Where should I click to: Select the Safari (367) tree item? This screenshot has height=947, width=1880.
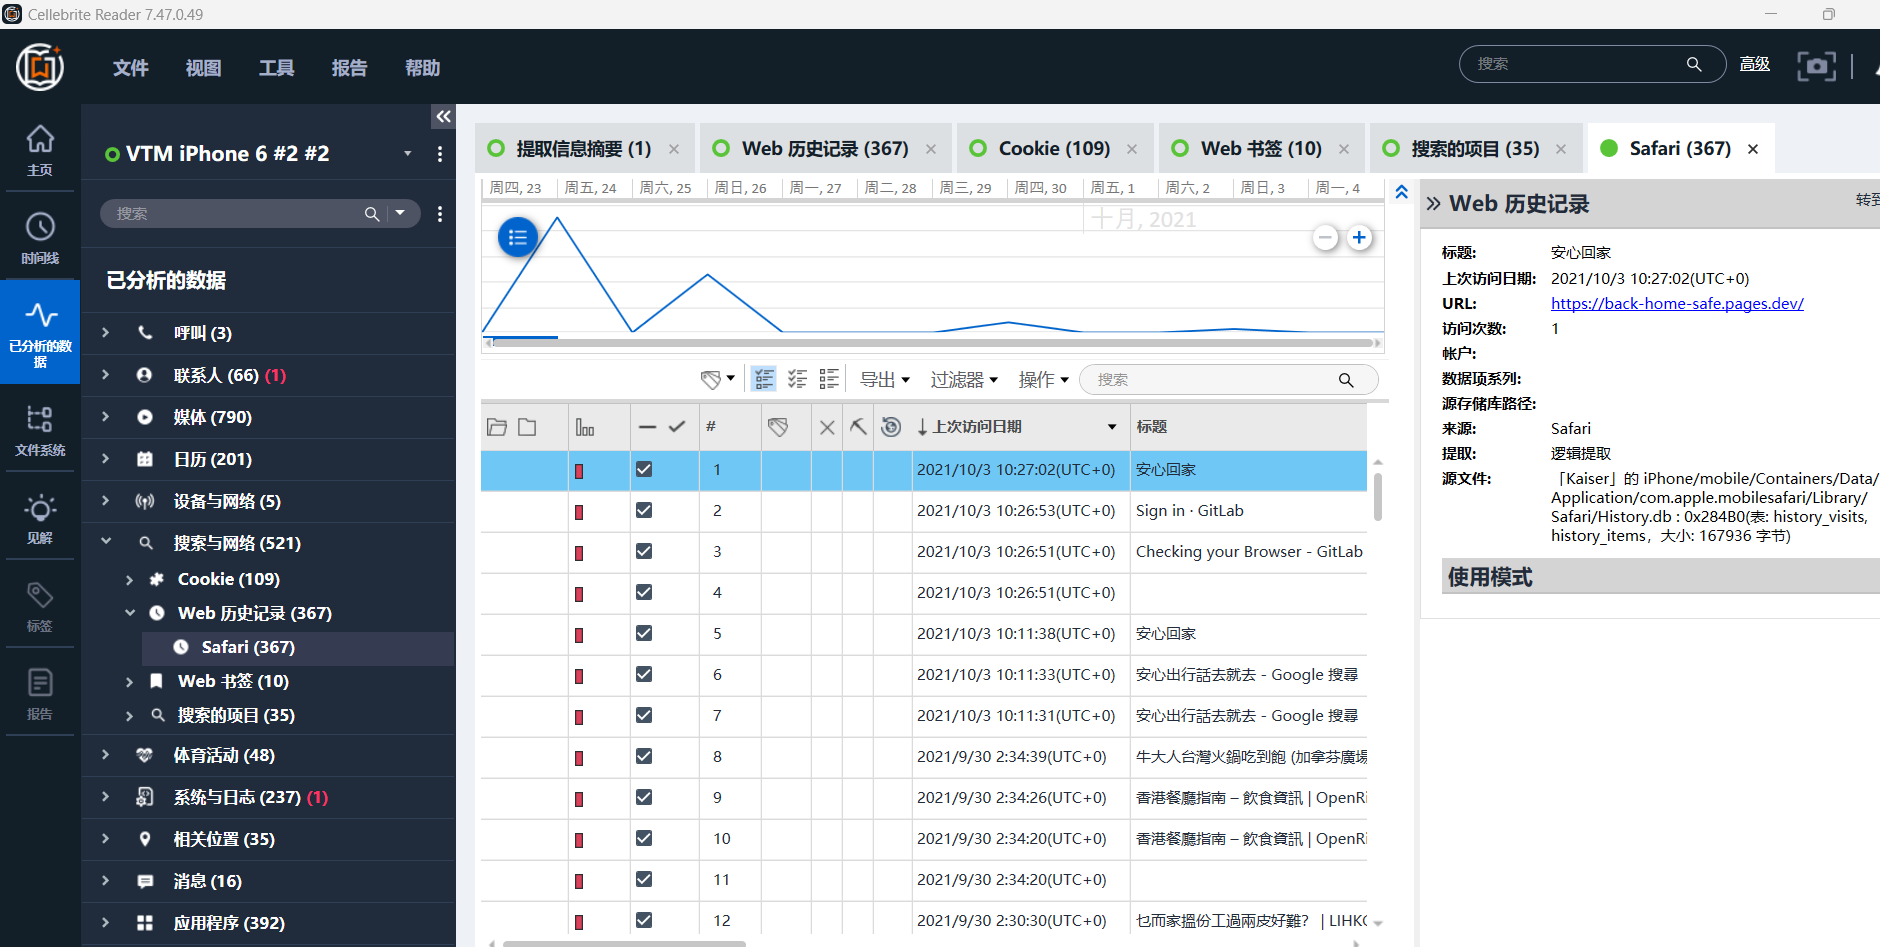(x=297, y=648)
